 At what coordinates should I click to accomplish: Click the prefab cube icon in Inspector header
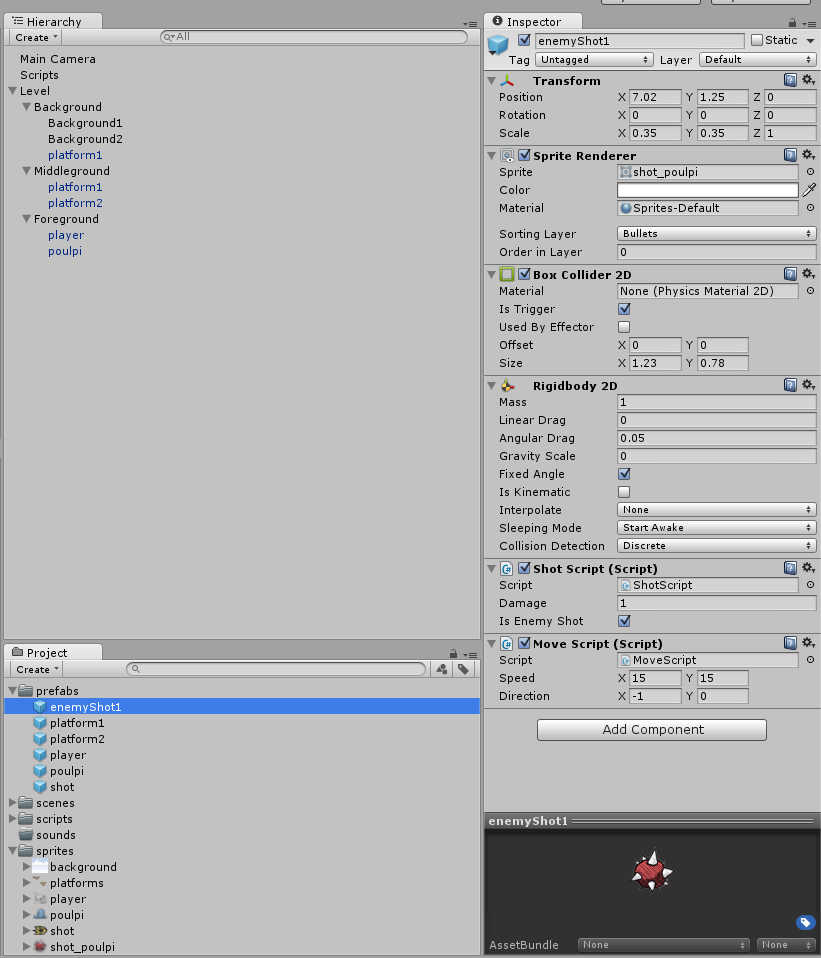[498, 45]
